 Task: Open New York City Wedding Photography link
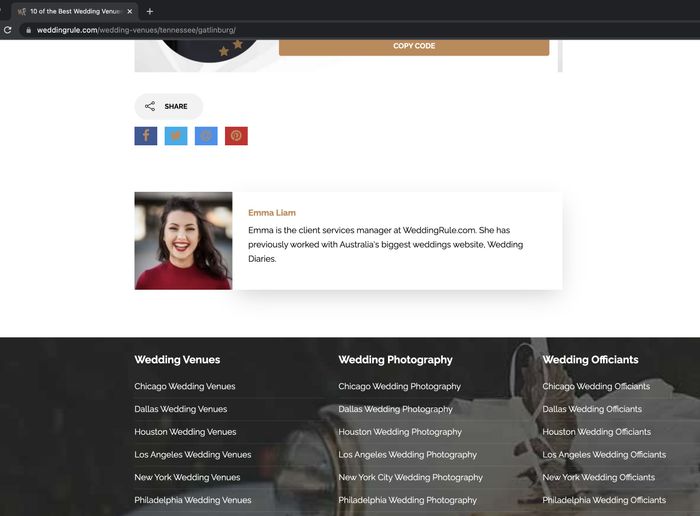coord(411,477)
